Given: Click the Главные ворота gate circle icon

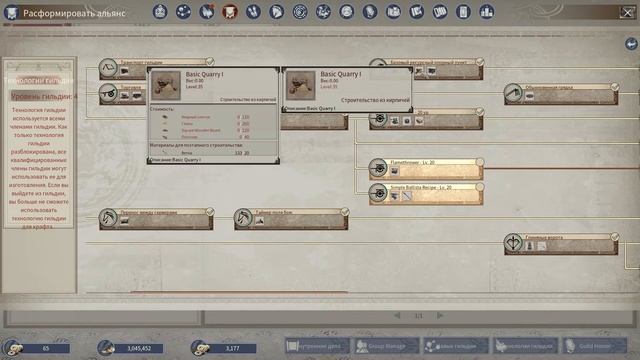Looking at the screenshot, I should tap(513, 243).
